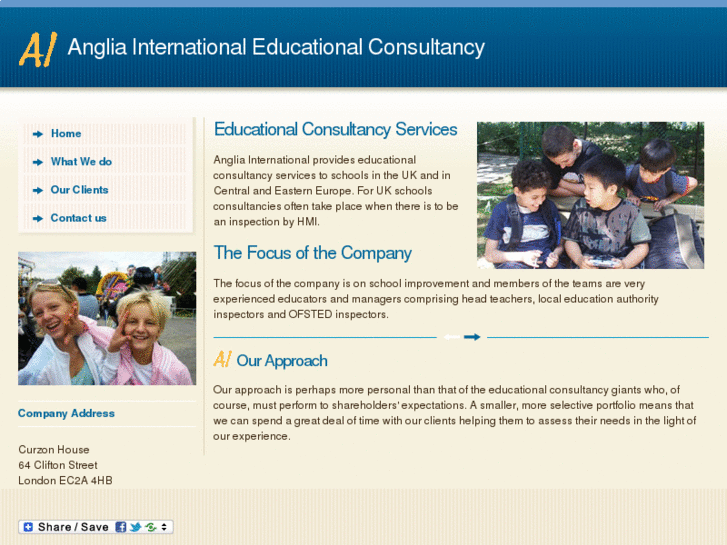
Task: Click the Educational Consultancy Services heading
Action: pyautogui.click(x=336, y=129)
